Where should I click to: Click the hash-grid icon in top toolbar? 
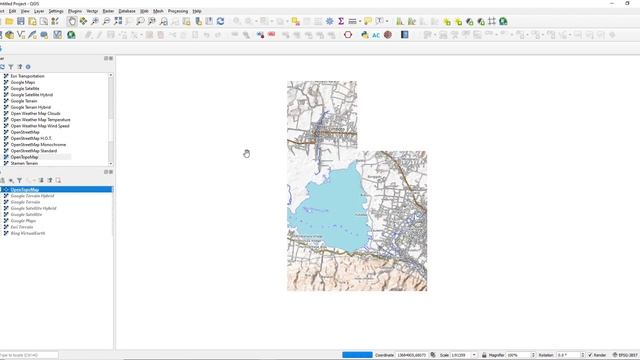[492, 21]
